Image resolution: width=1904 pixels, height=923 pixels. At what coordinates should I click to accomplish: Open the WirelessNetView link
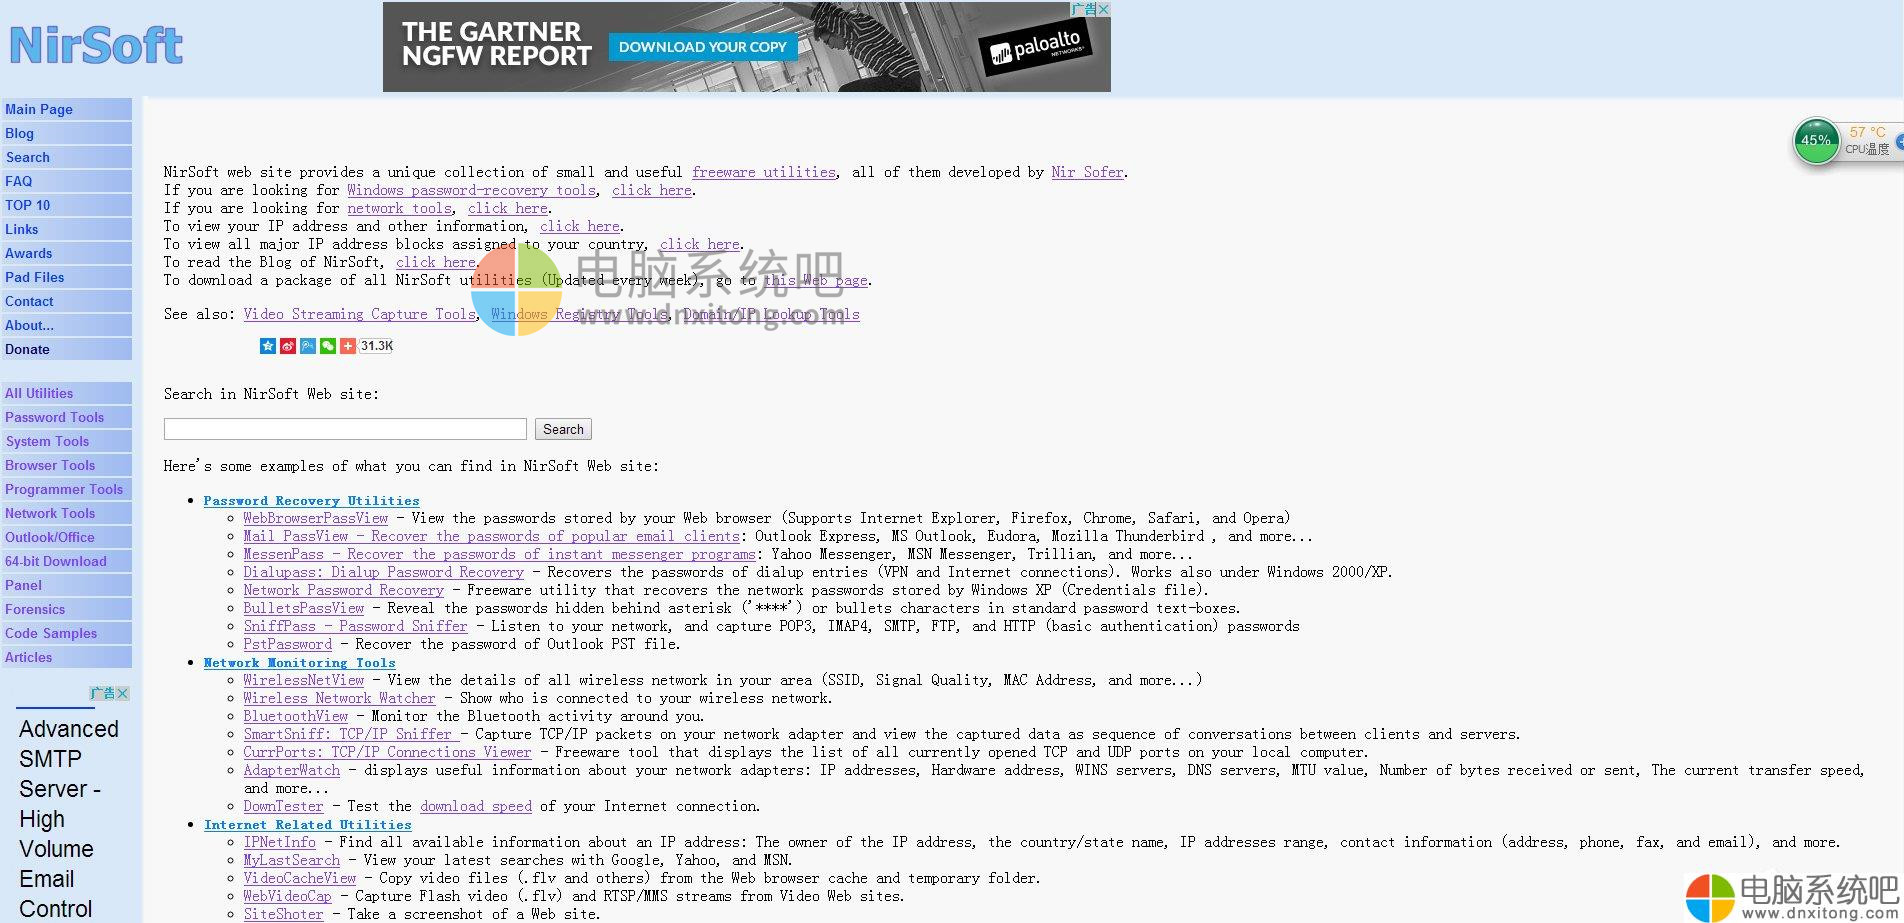303,680
